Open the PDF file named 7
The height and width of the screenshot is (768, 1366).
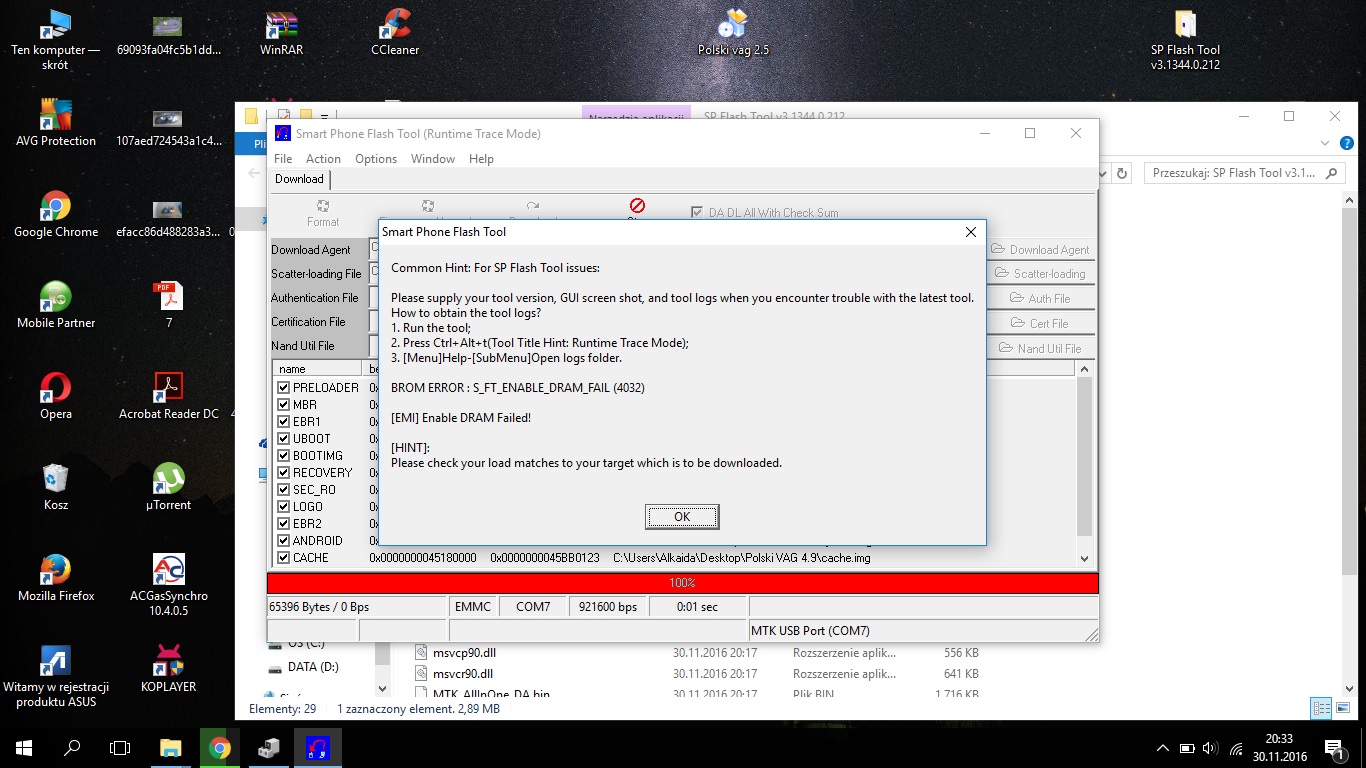(168, 305)
